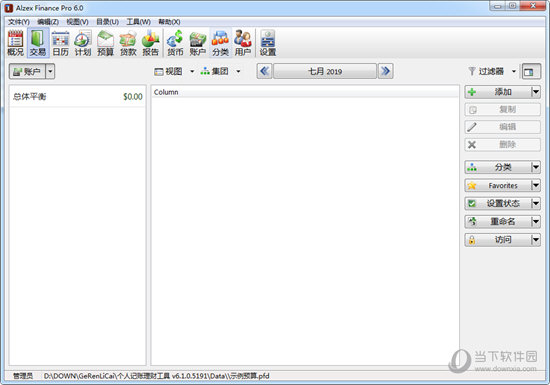Open the 目录(U) menu
Viewport: 550px width, 385px height.
tap(107, 22)
